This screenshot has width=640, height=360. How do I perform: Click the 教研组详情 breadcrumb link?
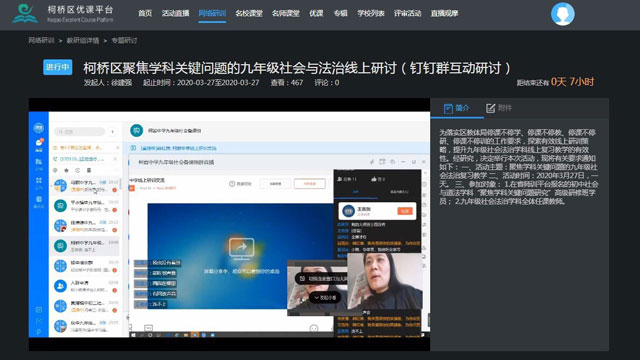click(x=83, y=40)
